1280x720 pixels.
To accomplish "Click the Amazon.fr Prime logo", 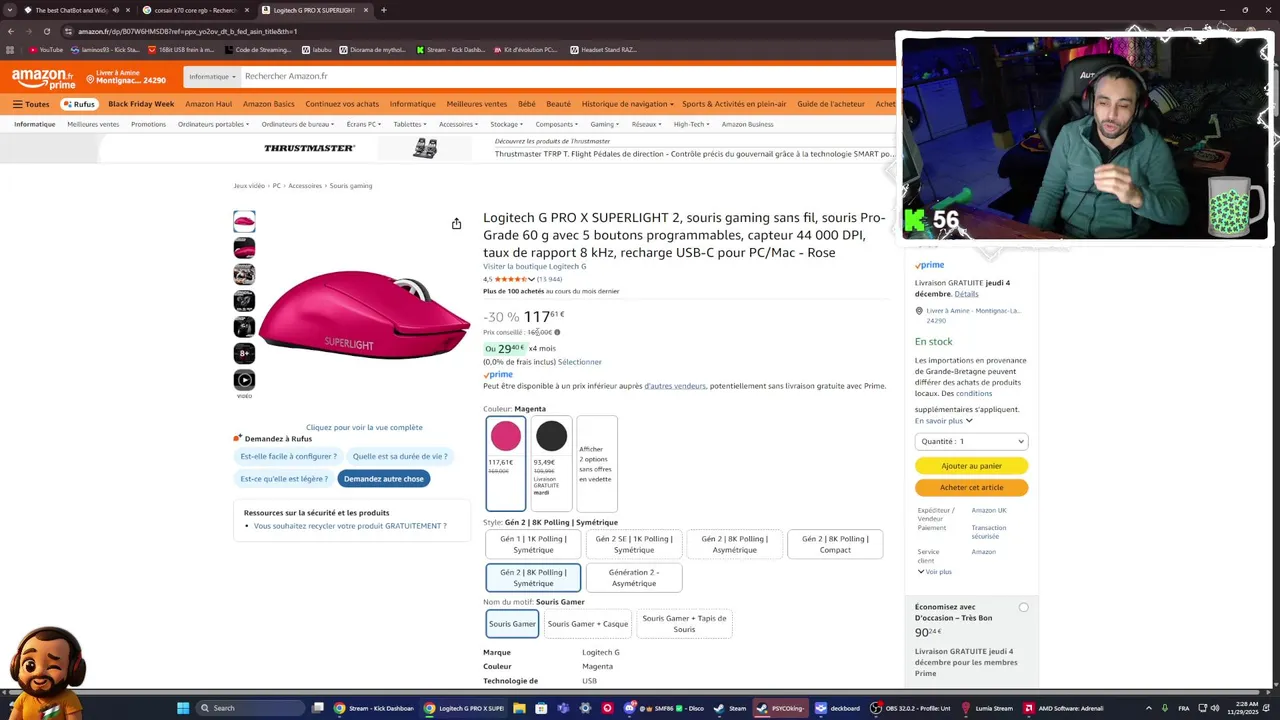I will pyautogui.click(x=43, y=78).
